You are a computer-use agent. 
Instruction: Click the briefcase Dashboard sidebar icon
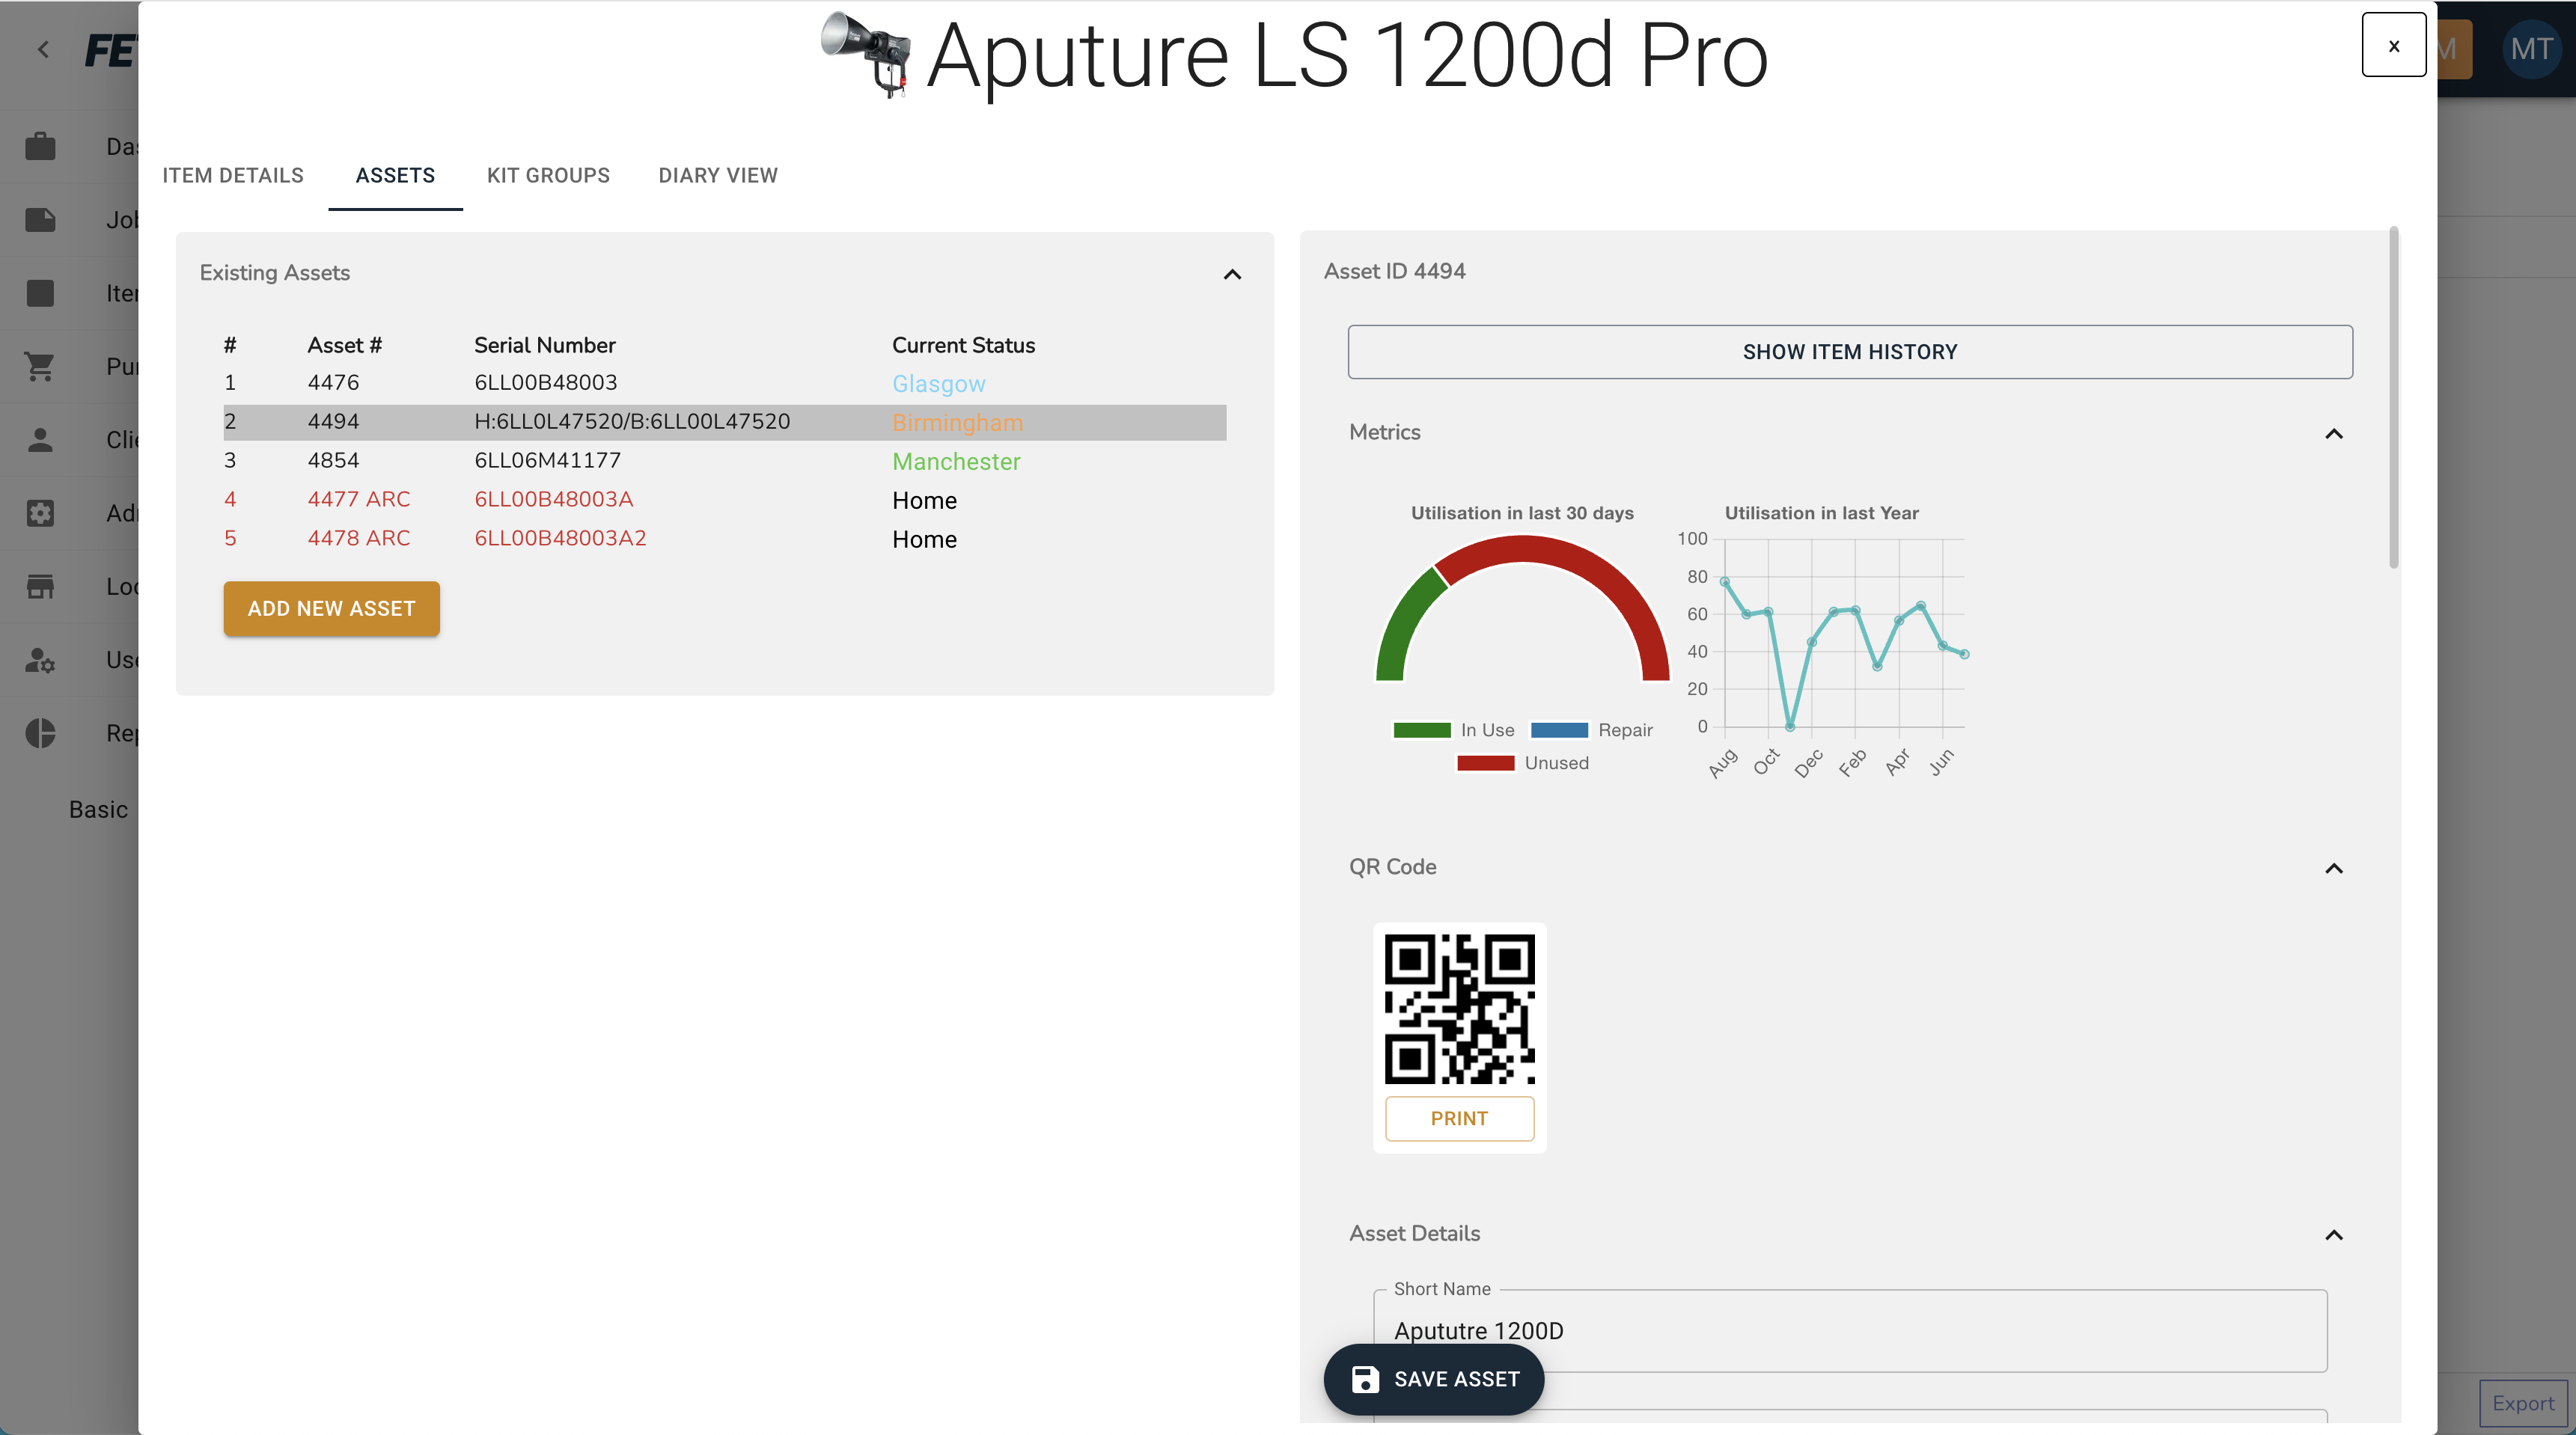pyautogui.click(x=40, y=147)
